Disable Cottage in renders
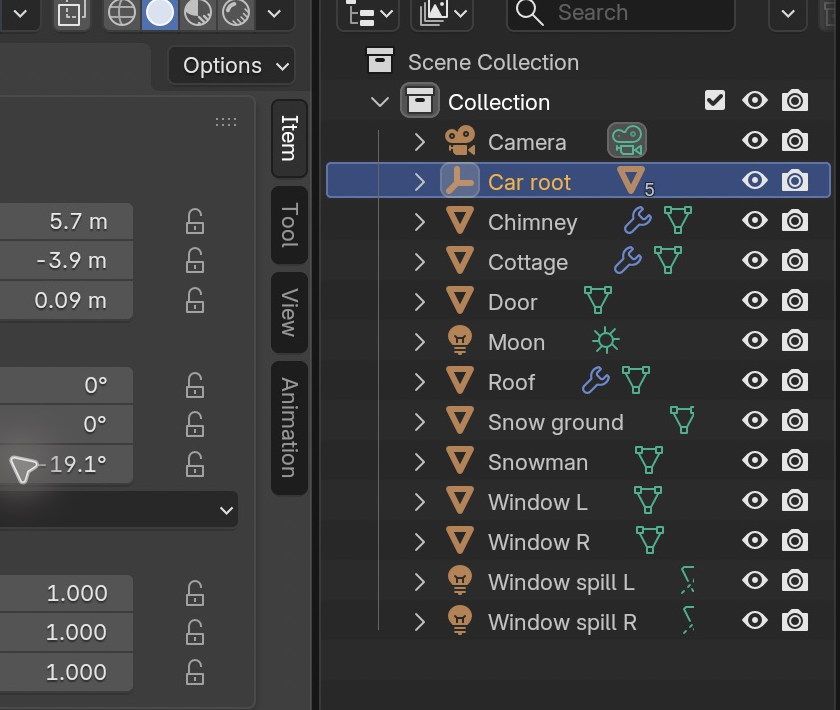Image resolution: width=840 pixels, height=710 pixels. [x=794, y=261]
